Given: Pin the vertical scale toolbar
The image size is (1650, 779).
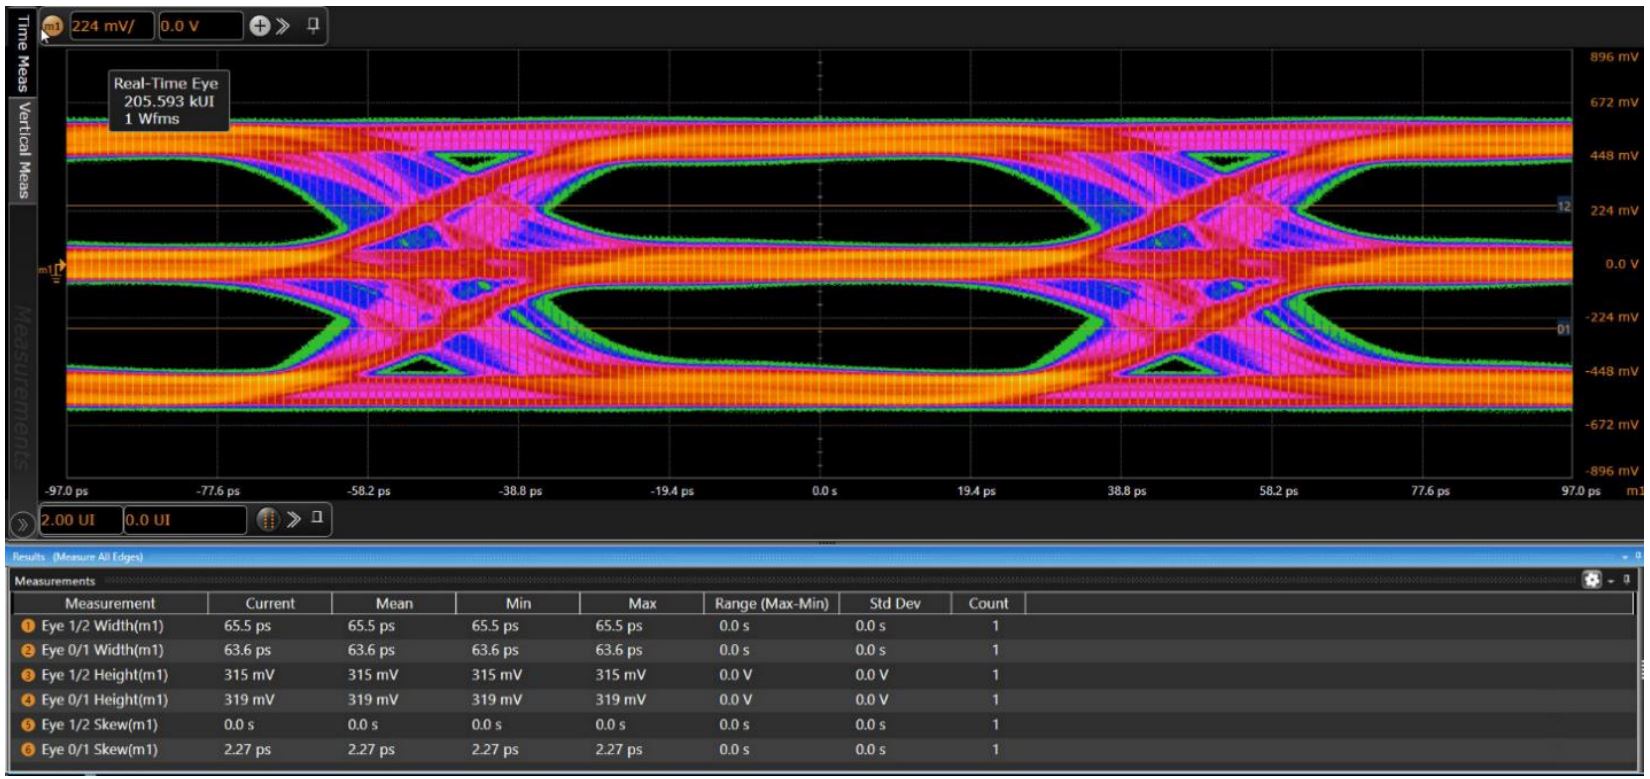Looking at the screenshot, I should click(x=313, y=26).
